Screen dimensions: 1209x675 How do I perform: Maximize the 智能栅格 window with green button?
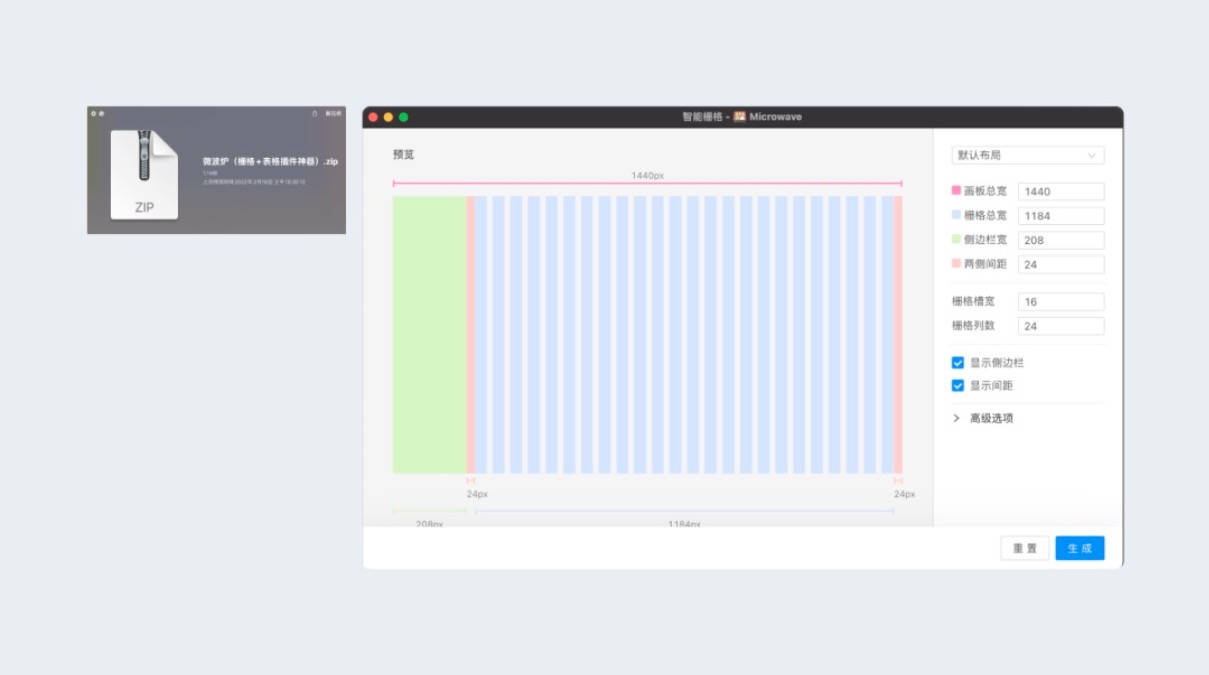point(404,117)
